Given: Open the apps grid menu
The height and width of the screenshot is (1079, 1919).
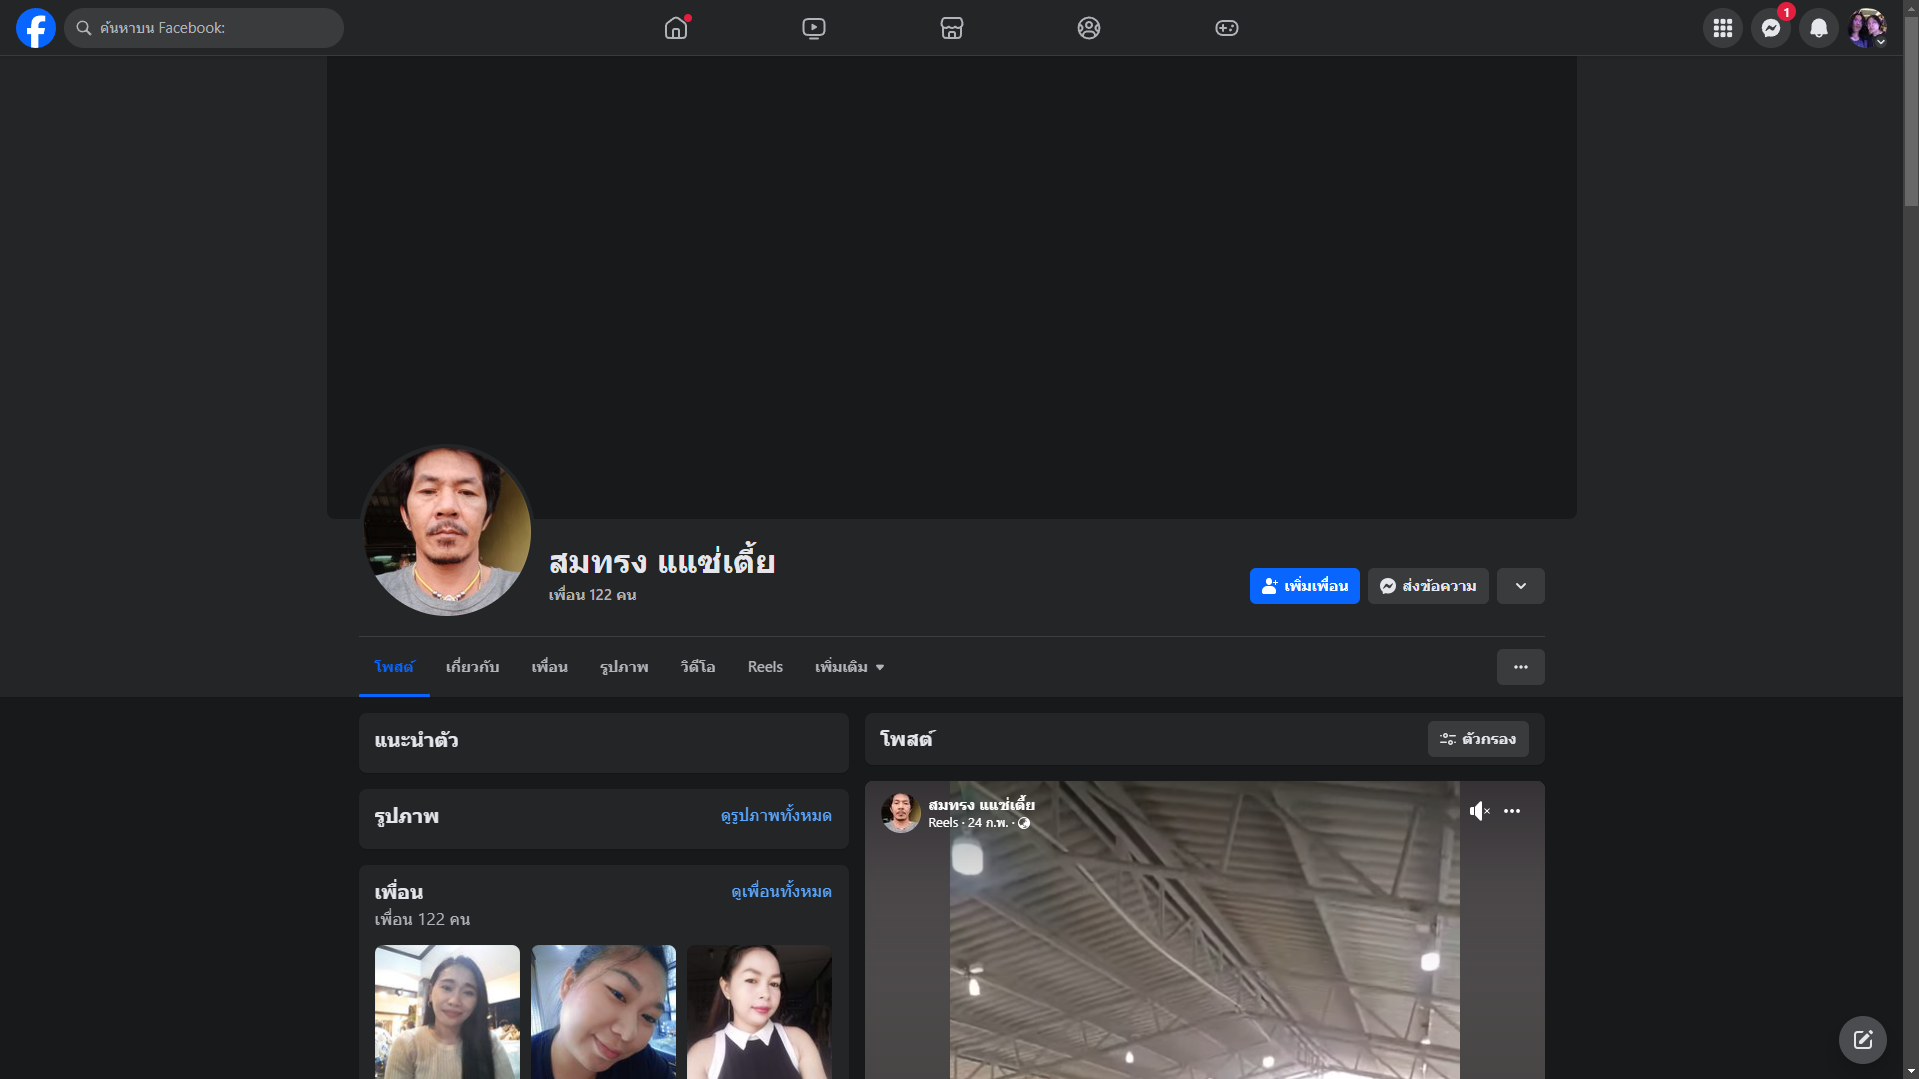Looking at the screenshot, I should 1723,28.
